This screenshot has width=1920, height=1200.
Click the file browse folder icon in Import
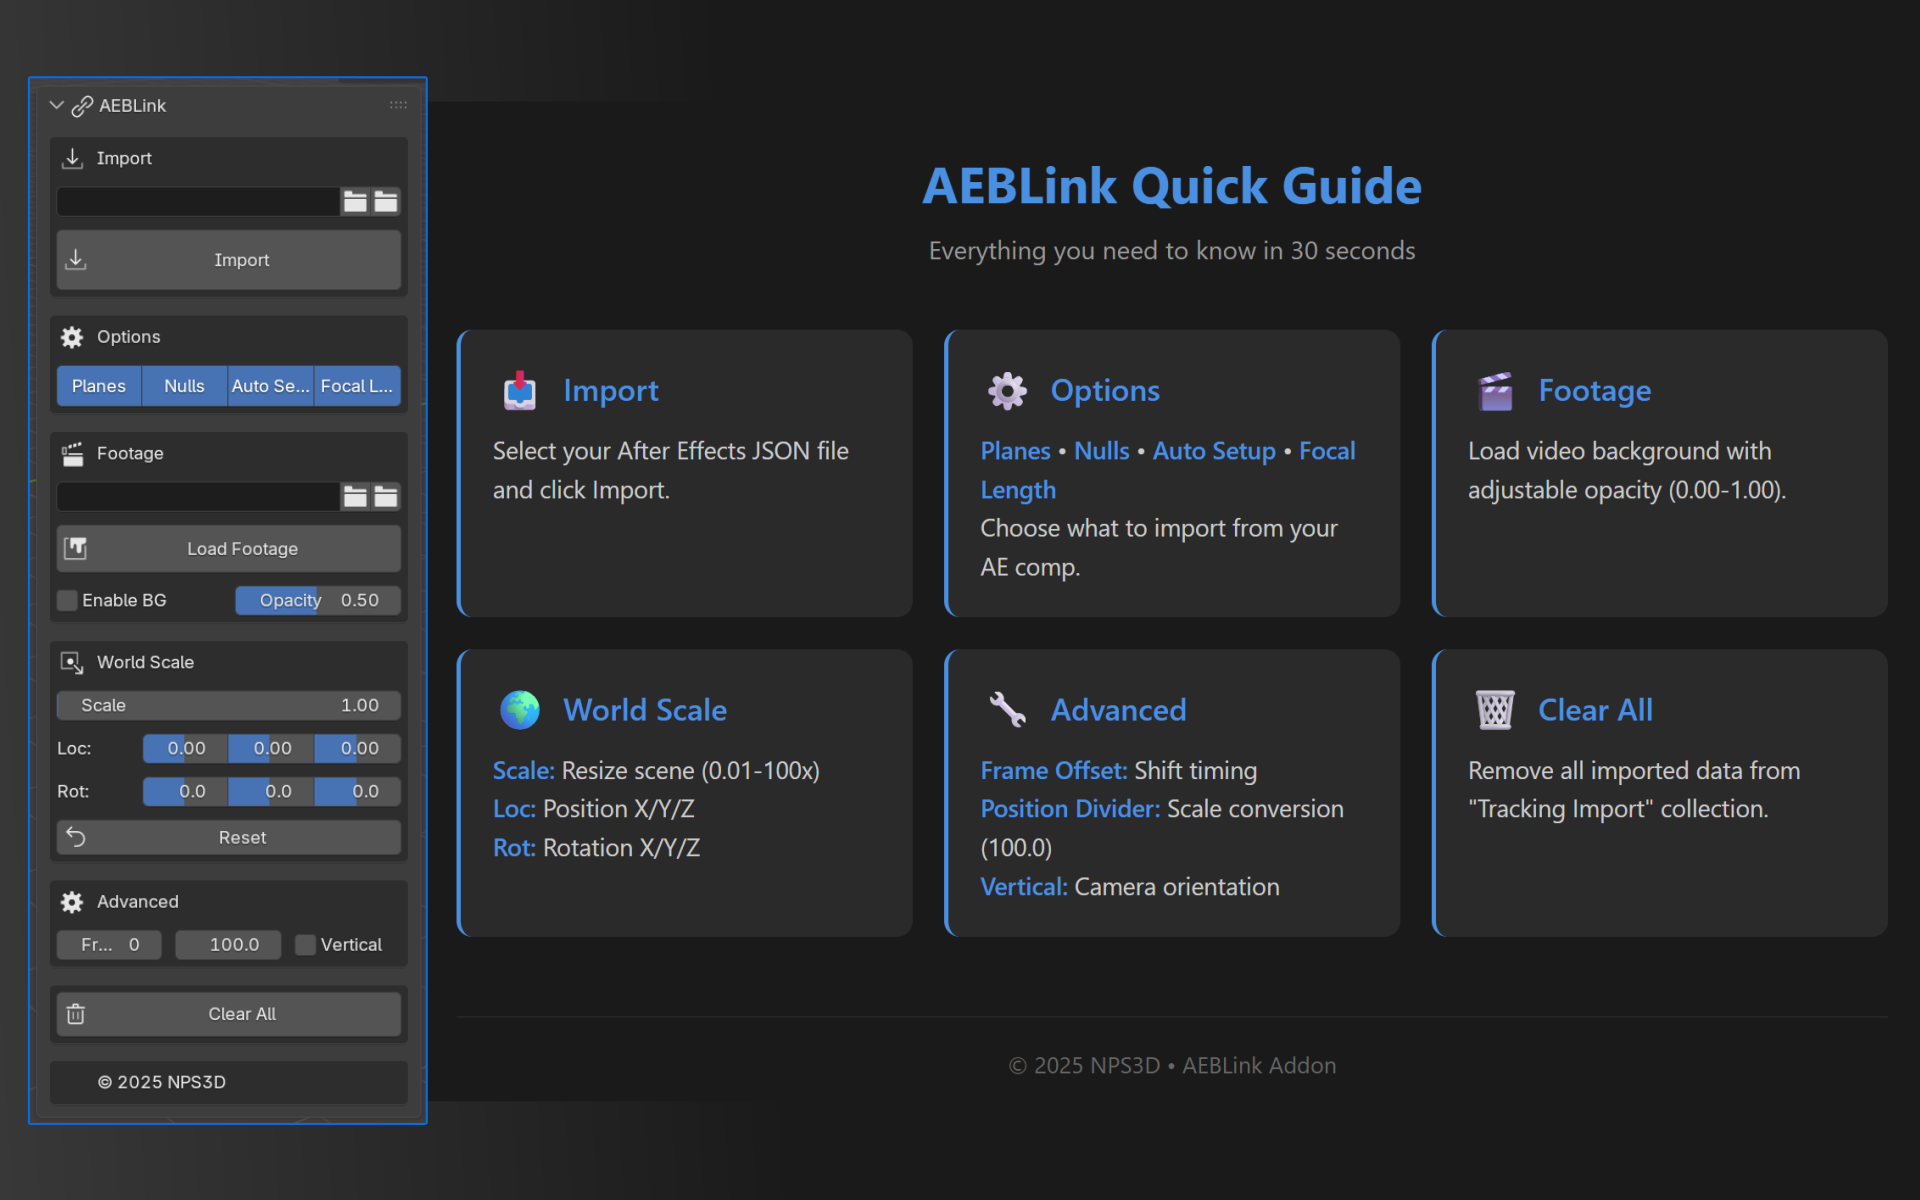click(355, 202)
